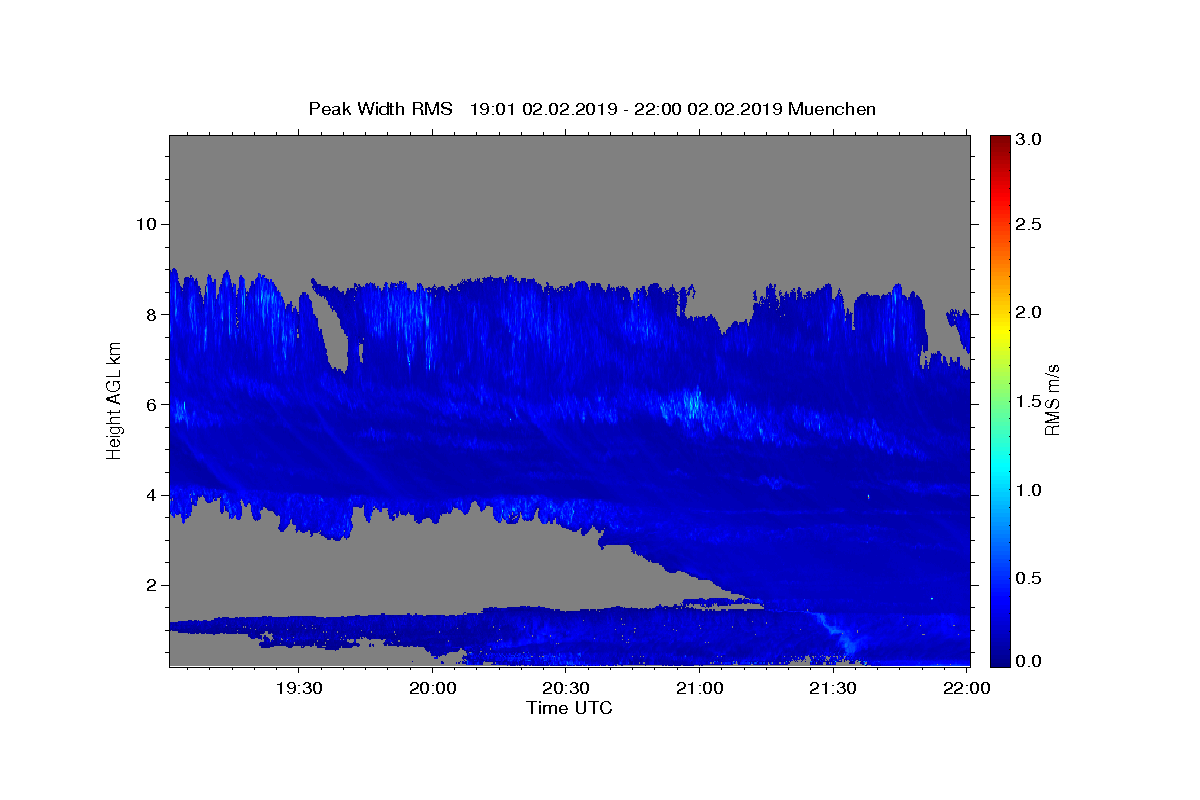Viewport: 1200px width, 800px height.
Task: Click the '19:30' time axis label
Action: click(299, 688)
